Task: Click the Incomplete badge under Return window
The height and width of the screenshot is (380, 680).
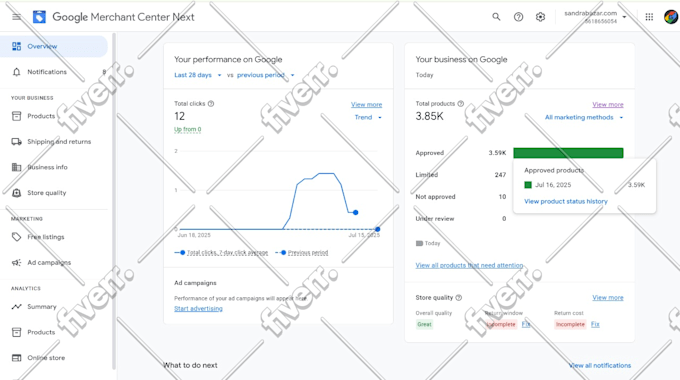Action: point(501,324)
